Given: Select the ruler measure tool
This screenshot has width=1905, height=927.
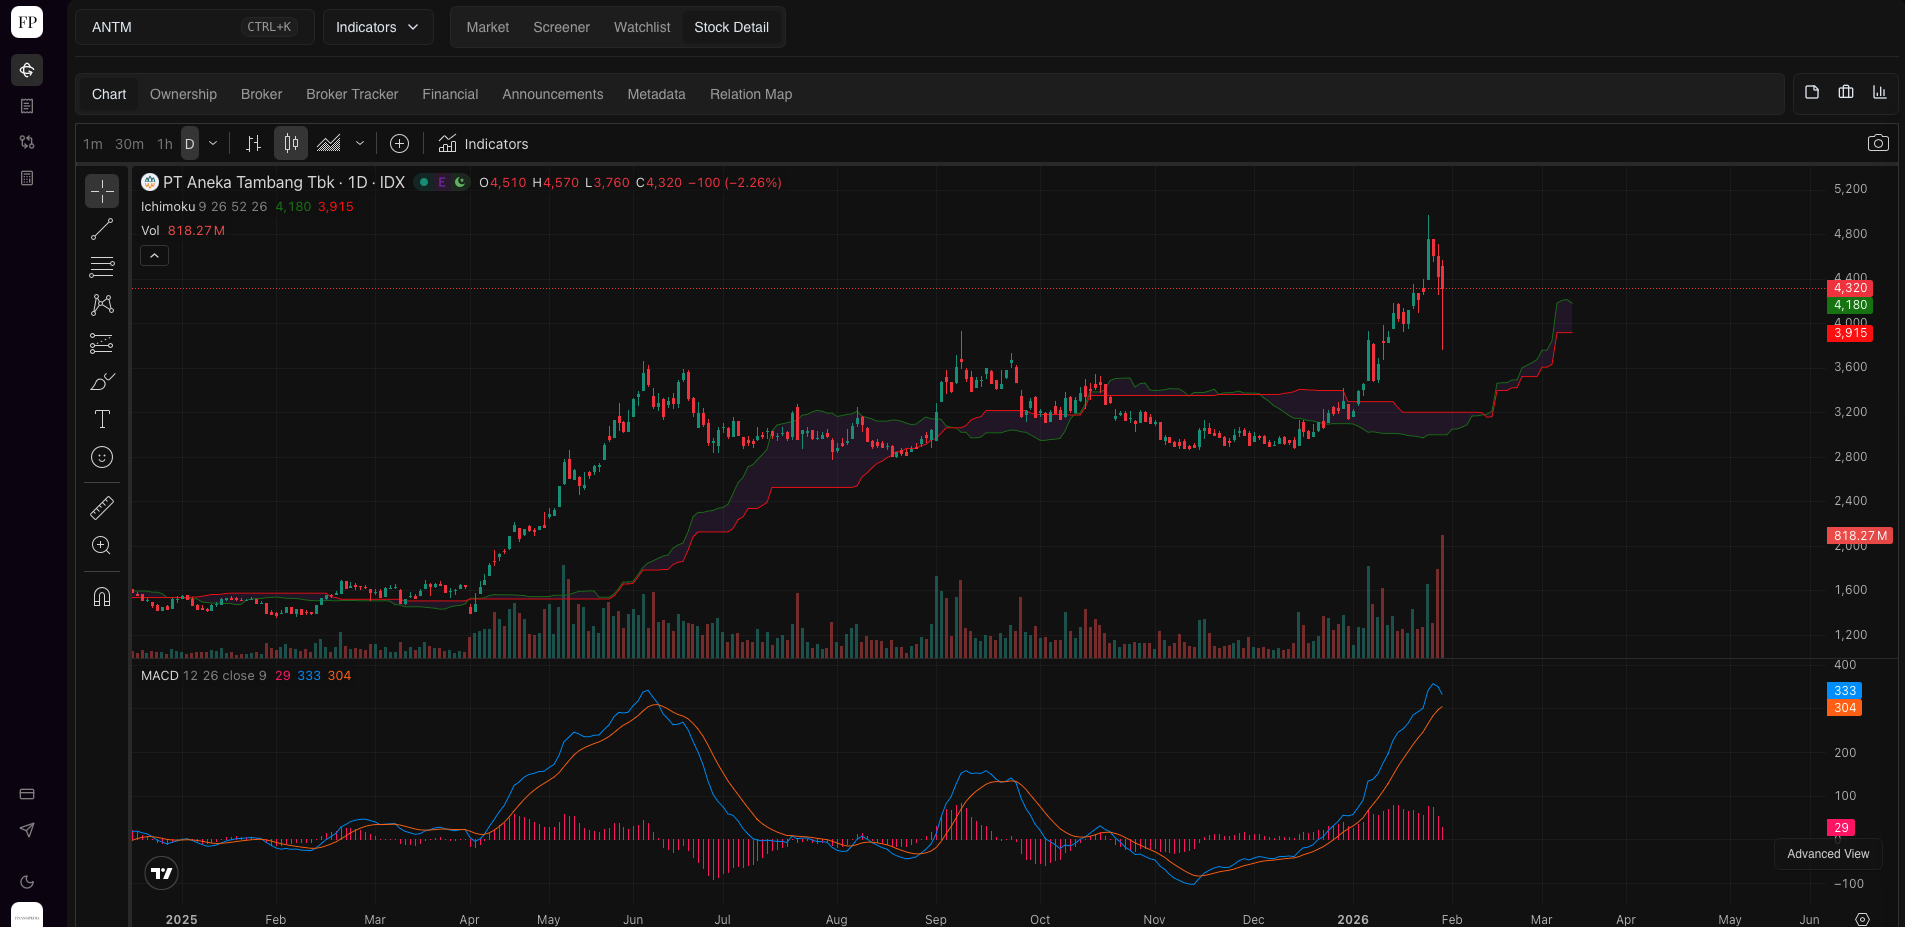Looking at the screenshot, I should [x=102, y=508].
